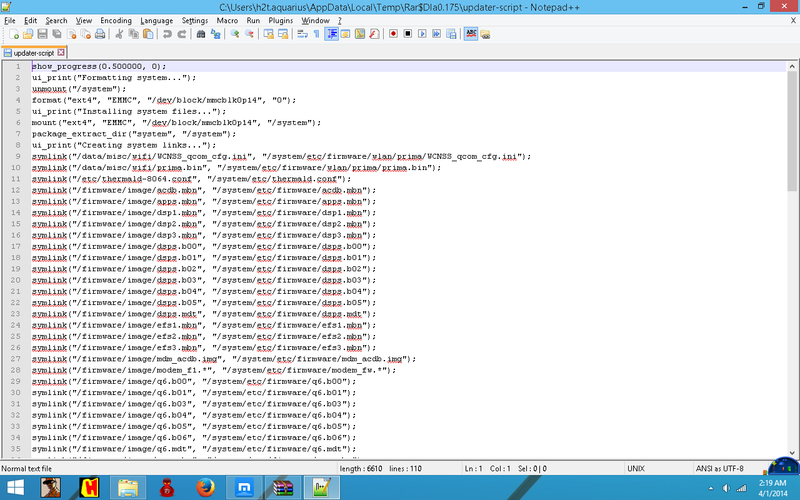Create a new document with New icon
Viewport: 800px width, 500px height.
pos(14,34)
